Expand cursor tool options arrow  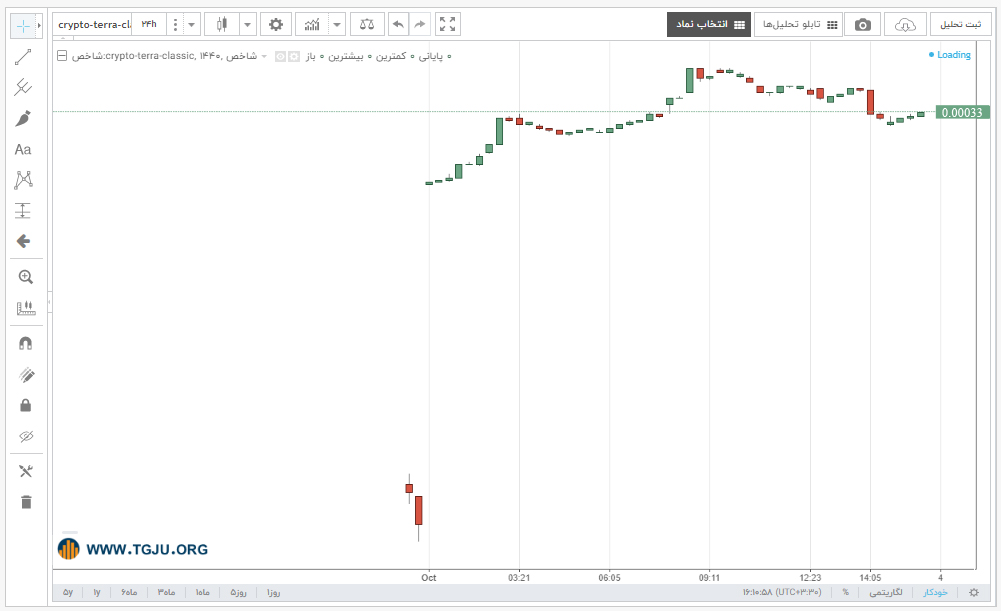(39, 26)
